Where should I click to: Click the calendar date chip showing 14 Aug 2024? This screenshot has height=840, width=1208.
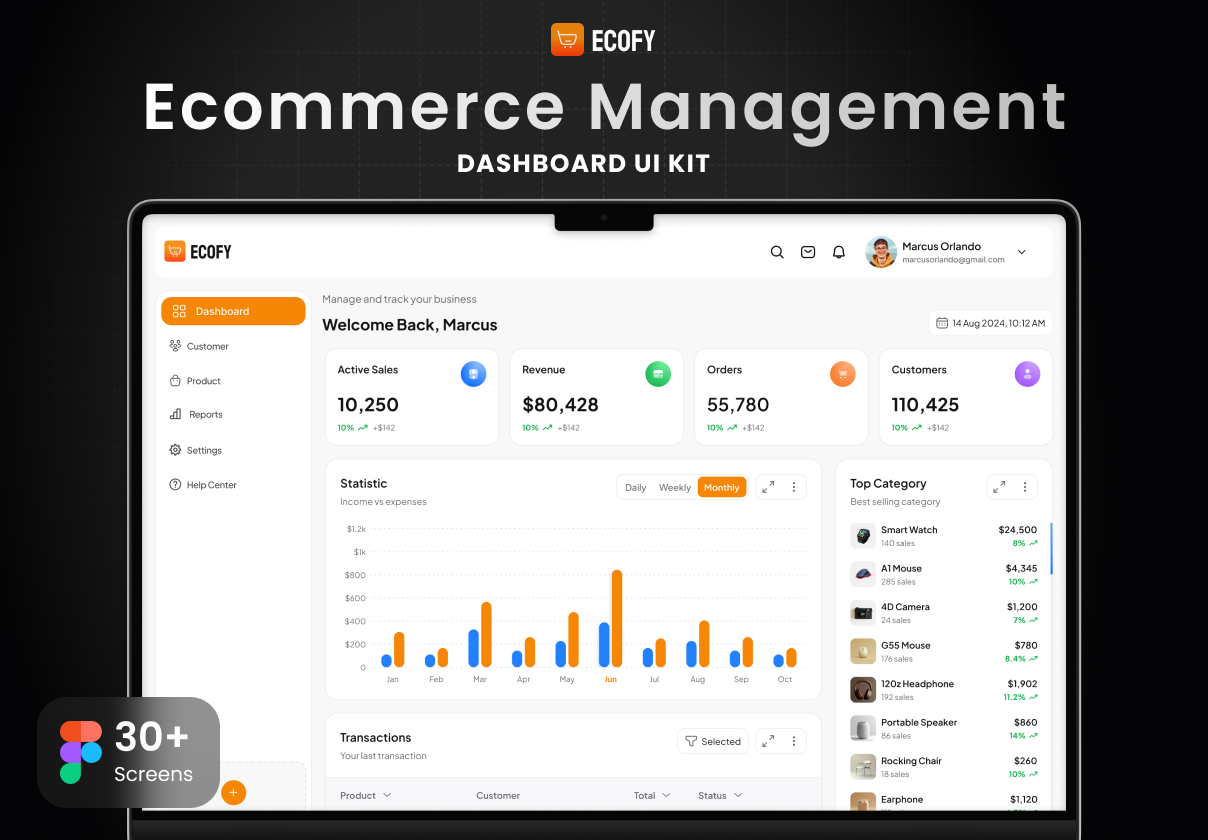(x=990, y=322)
